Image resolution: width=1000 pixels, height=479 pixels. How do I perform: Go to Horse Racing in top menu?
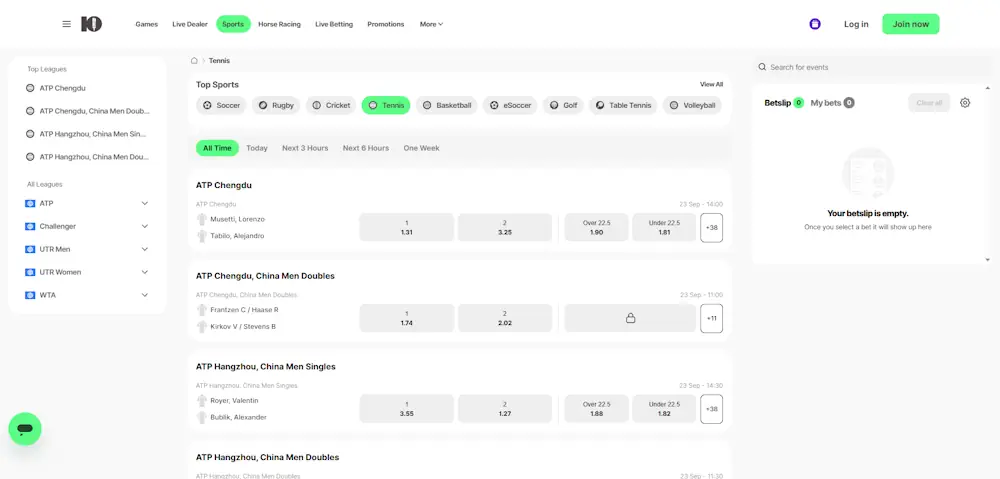[x=279, y=24]
